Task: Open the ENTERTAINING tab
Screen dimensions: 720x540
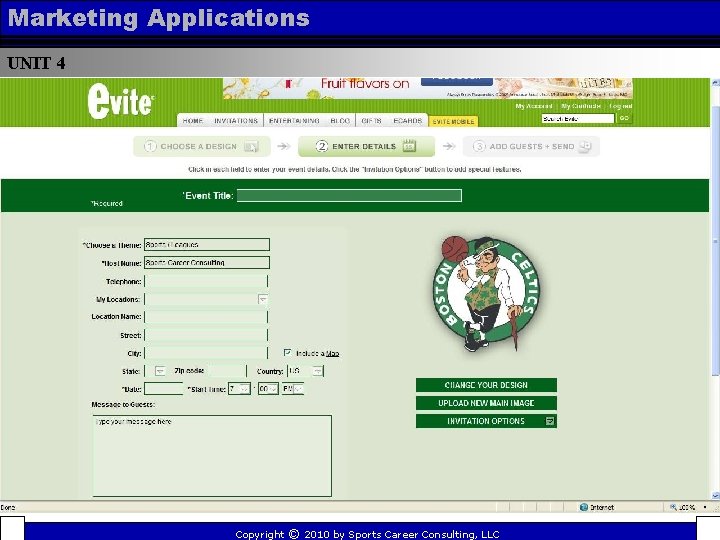Action: pos(294,121)
